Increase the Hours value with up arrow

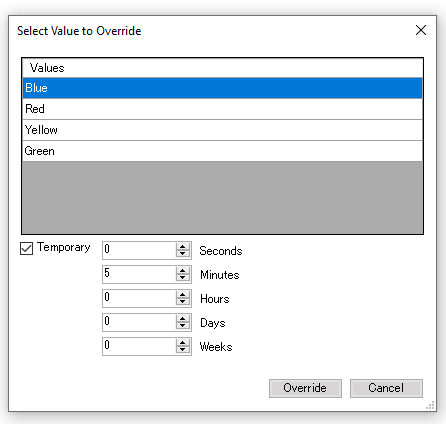(182, 295)
